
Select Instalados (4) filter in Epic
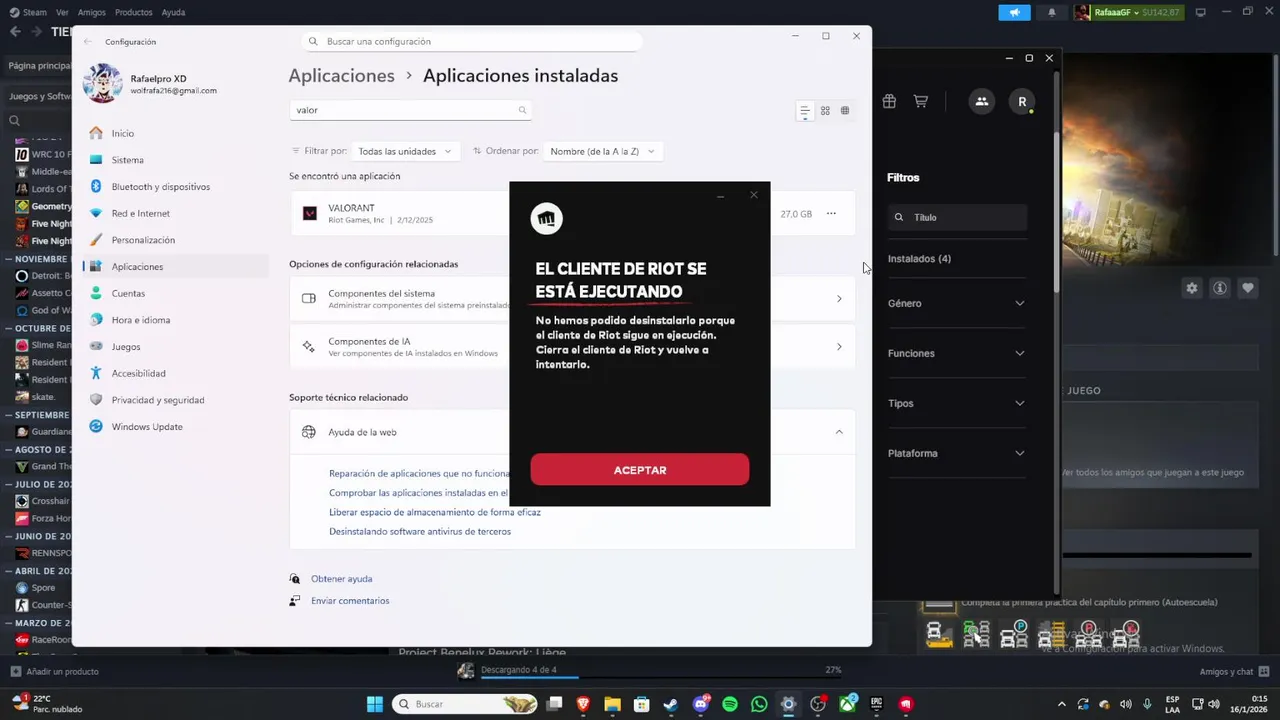click(x=919, y=259)
